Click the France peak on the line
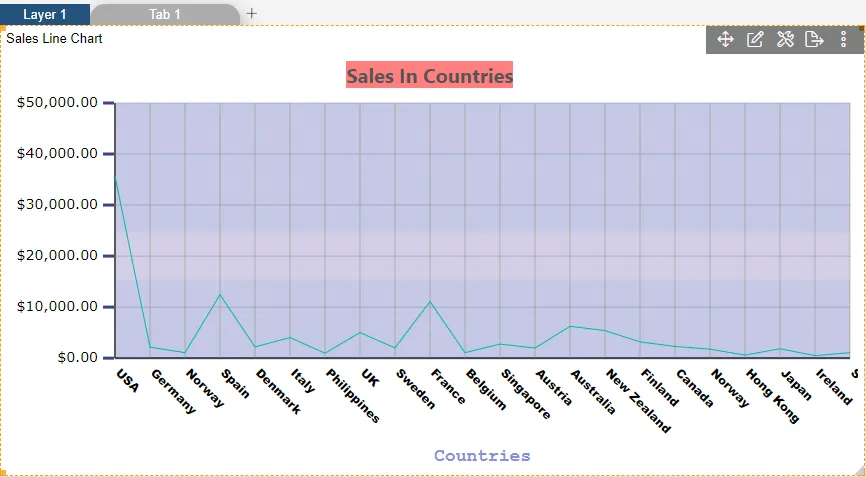 pos(430,301)
